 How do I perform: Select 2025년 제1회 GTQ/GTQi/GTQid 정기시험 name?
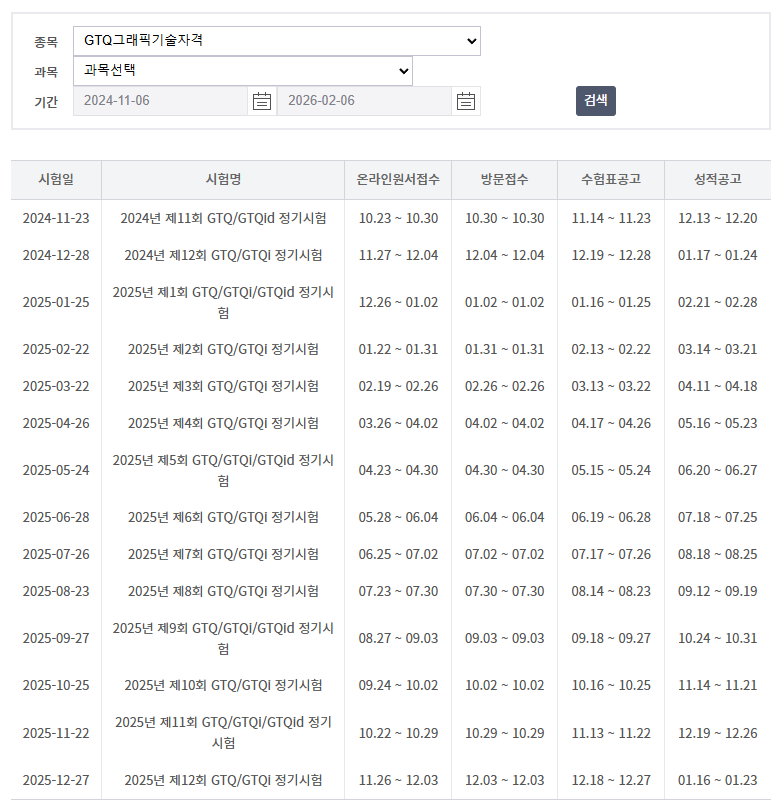223,302
